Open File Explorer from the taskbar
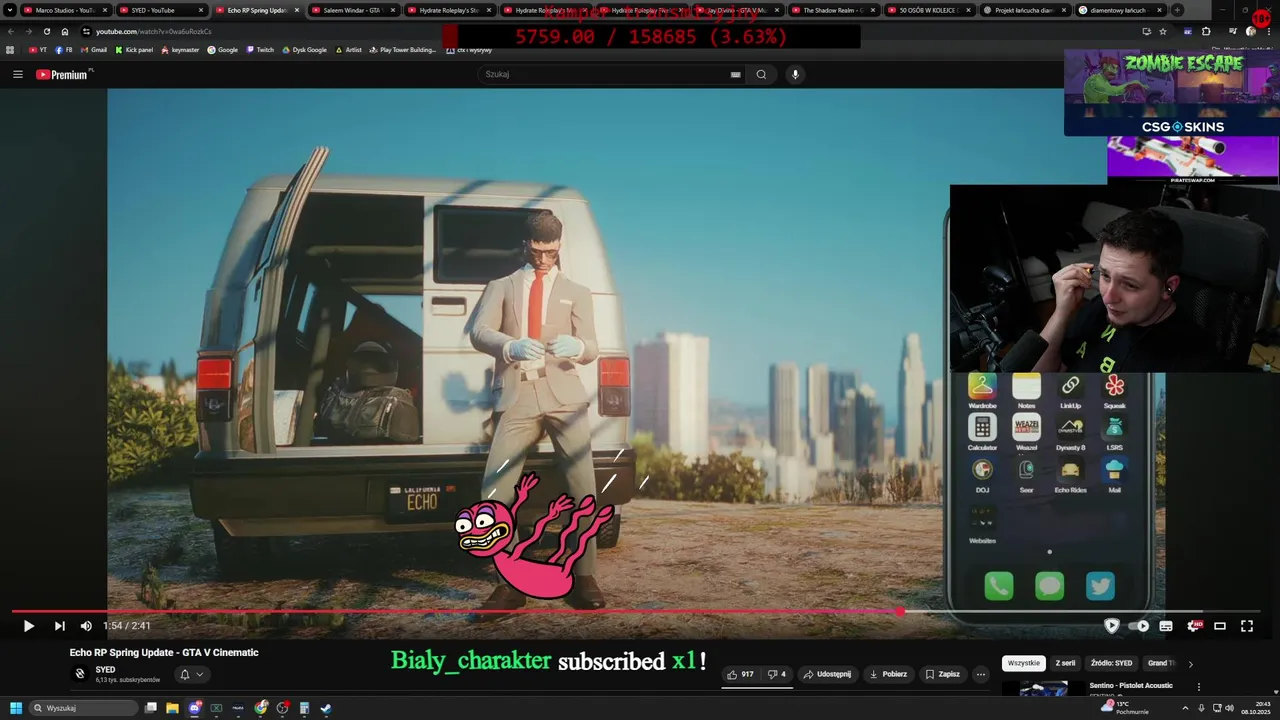This screenshot has width=1280, height=720. (x=172, y=708)
